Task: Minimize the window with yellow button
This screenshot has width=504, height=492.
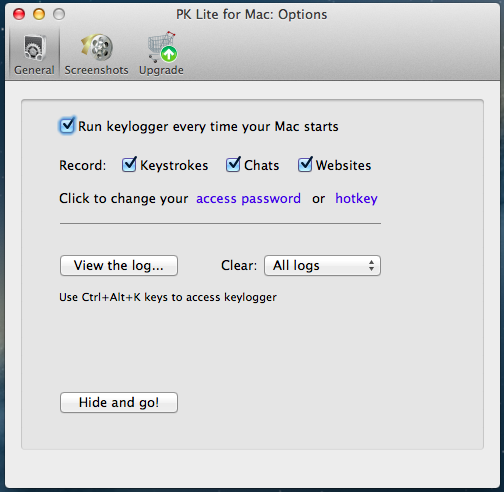Action: [x=39, y=14]
